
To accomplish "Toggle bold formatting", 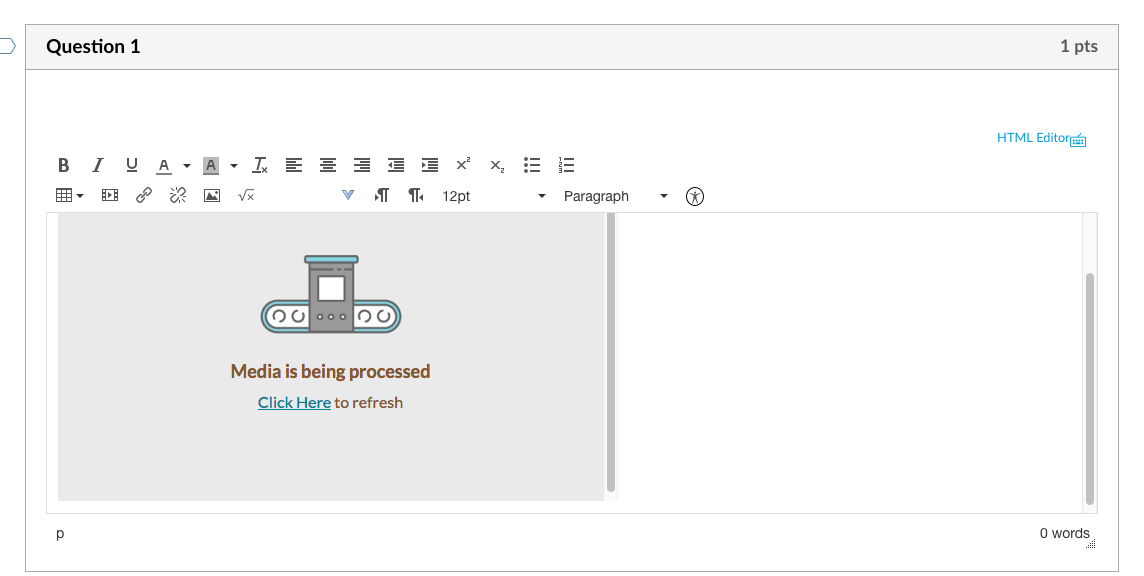I will (63, 166).
